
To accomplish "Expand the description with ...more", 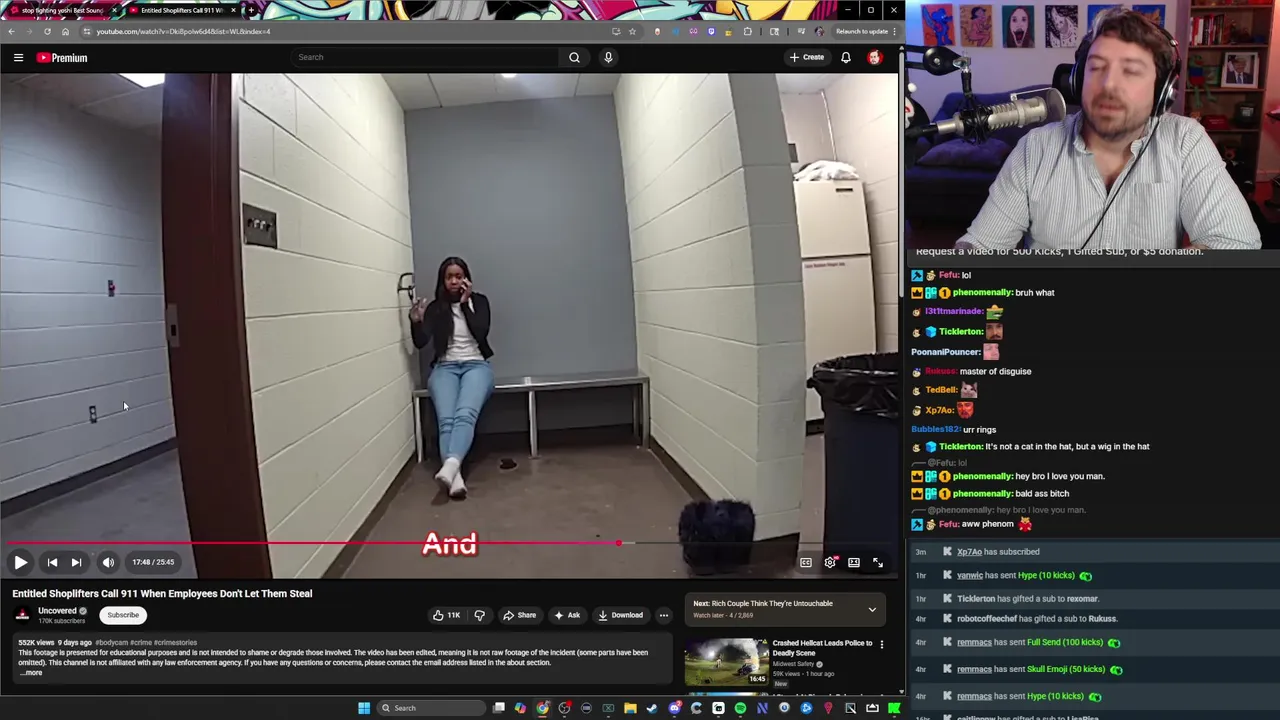I will (x=32, y=673).
